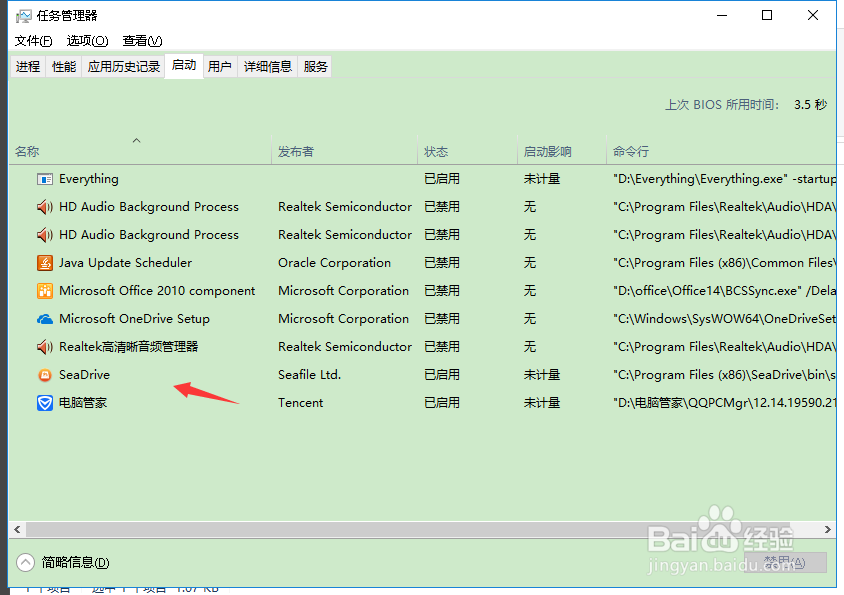Click the Everything app icon

45,179
